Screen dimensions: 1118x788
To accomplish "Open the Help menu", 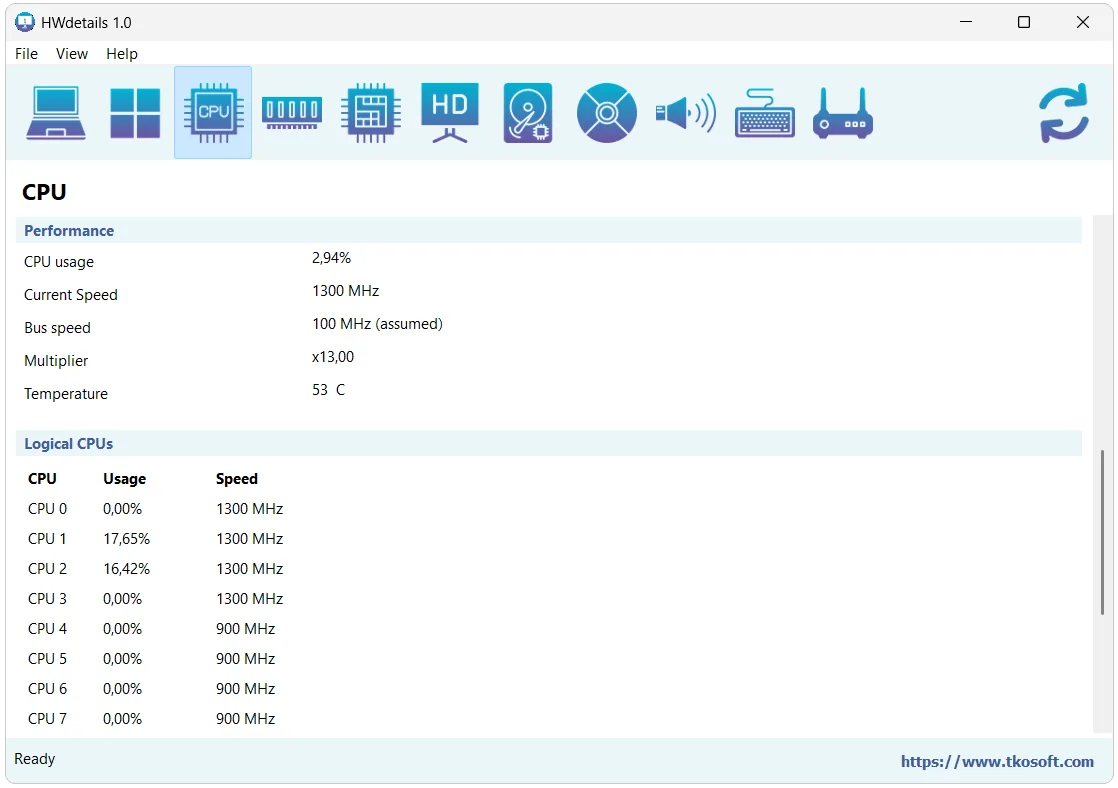I will (x=122, y=53).
